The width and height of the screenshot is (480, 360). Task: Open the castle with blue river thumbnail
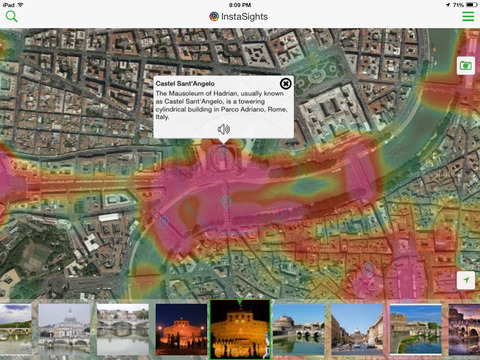(x=298, y=329)
